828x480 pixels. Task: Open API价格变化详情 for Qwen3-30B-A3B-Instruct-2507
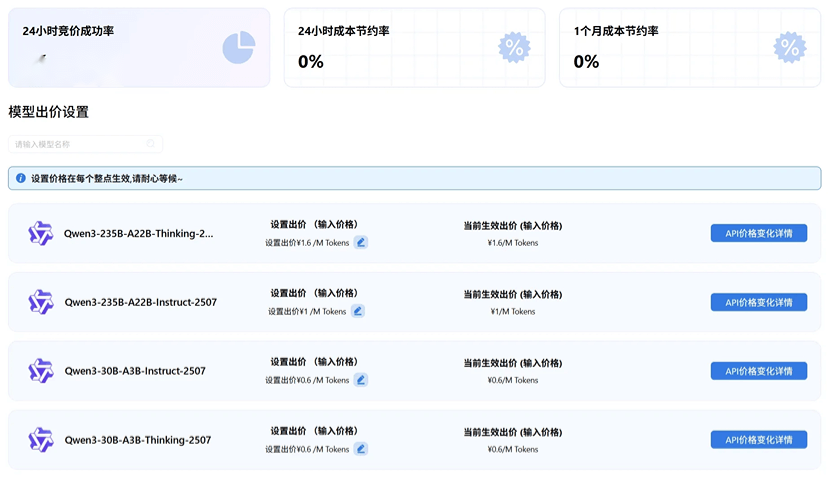(759, 371)
